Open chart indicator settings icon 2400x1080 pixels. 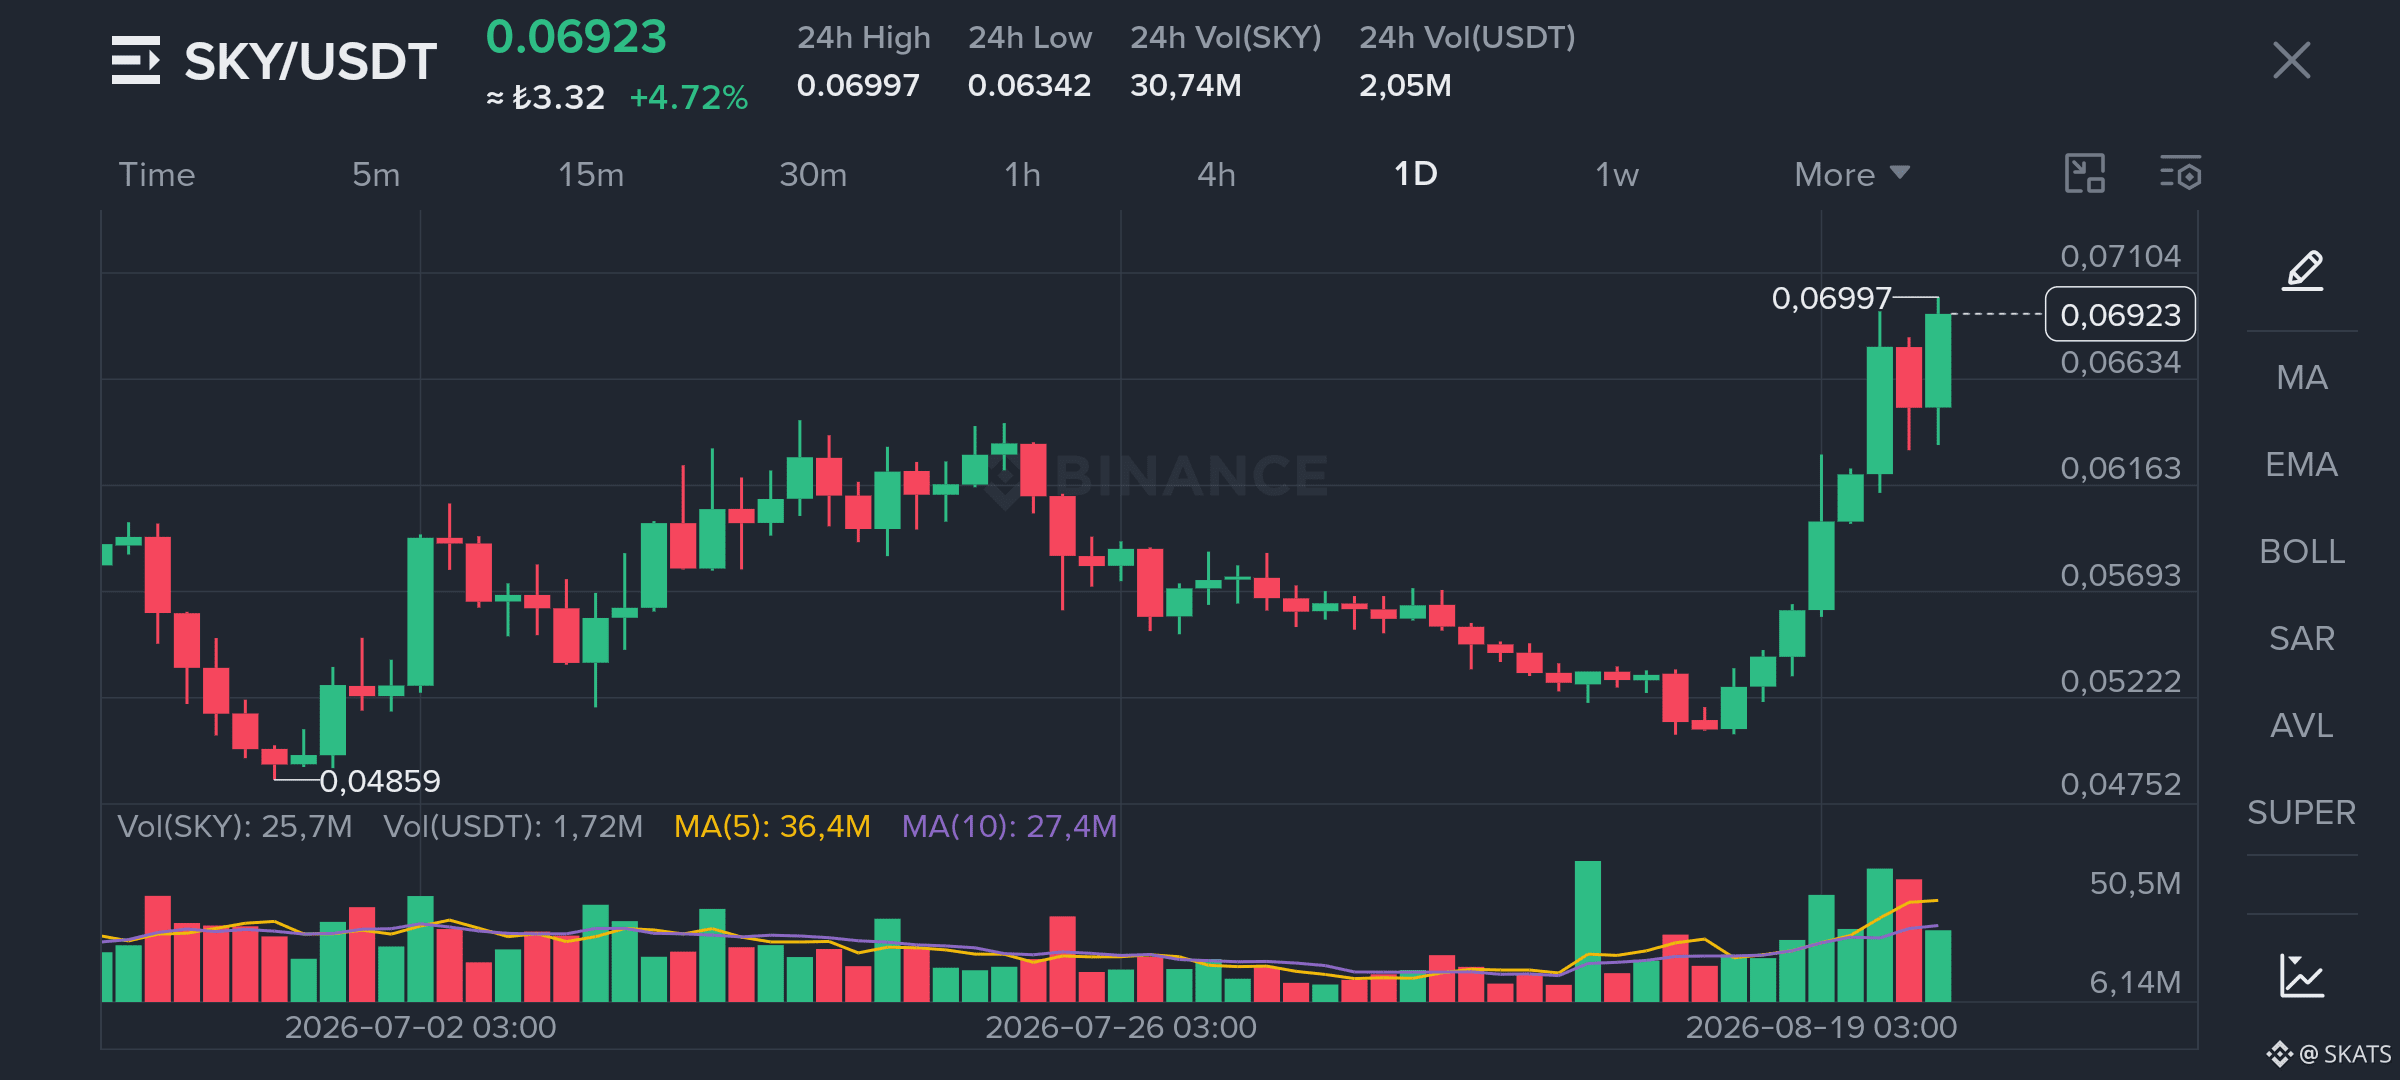(x=2180, y=174)
